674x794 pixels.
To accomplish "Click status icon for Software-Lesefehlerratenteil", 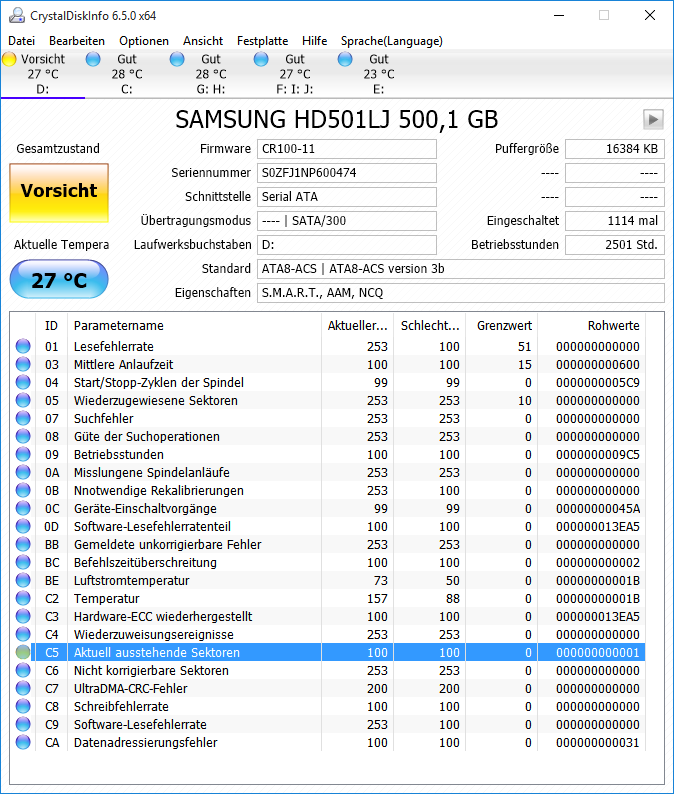I will 23,526.
